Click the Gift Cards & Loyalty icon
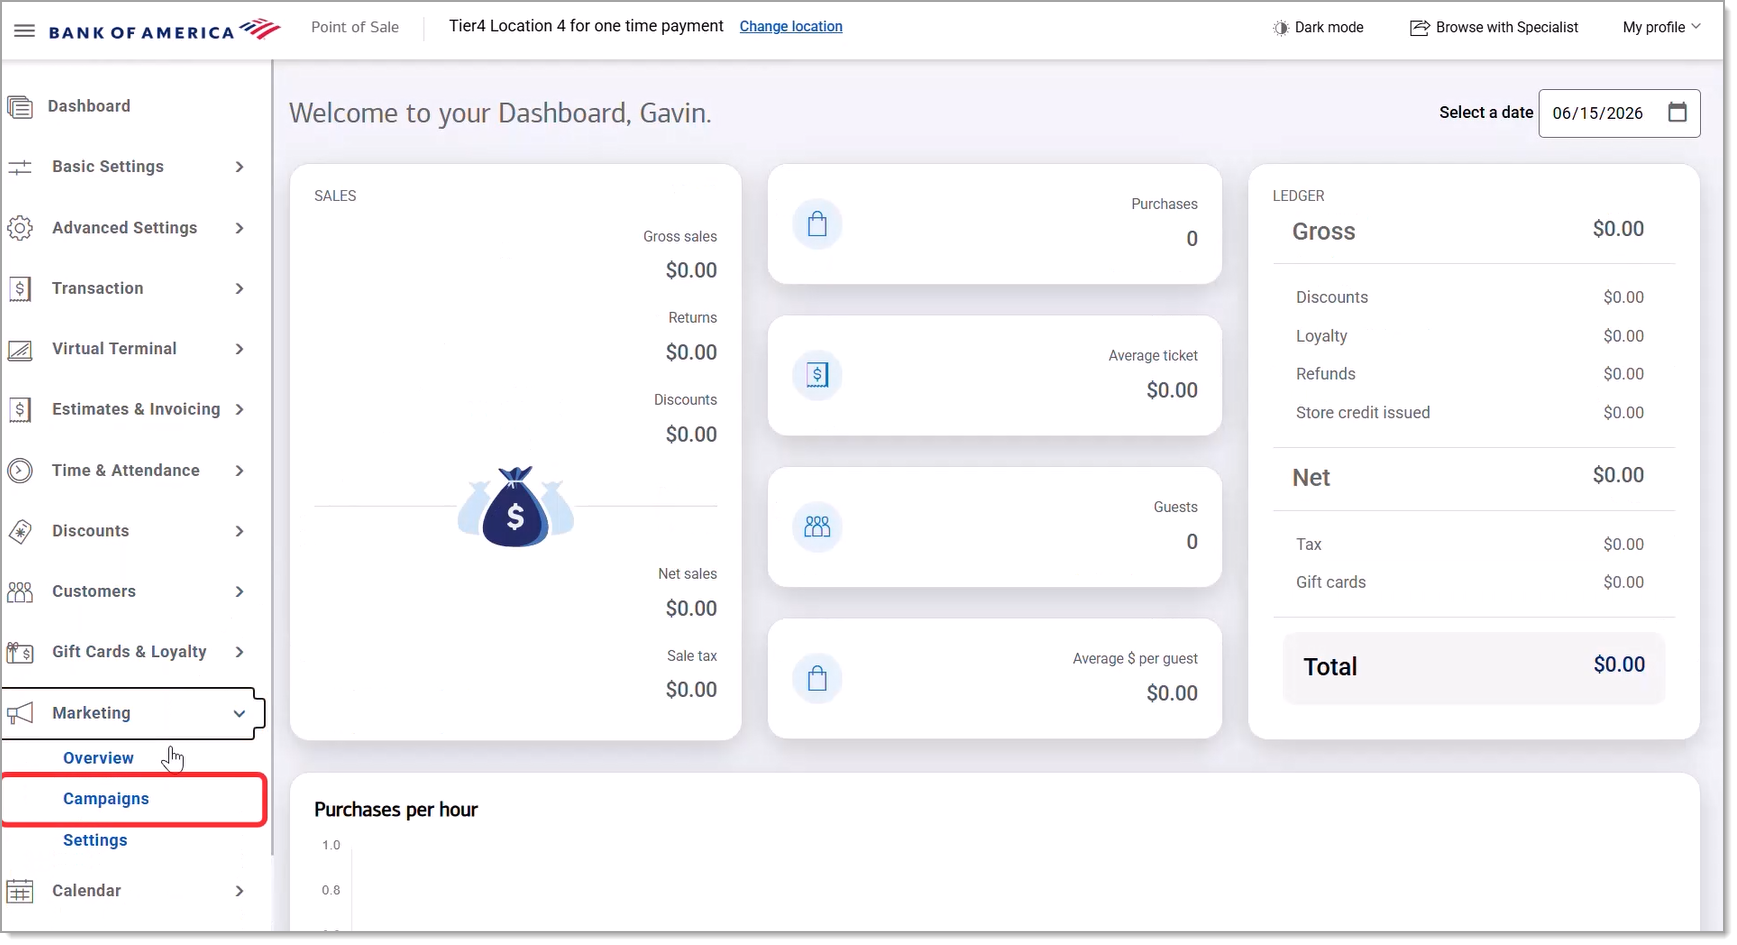1737x945 pixels. (20, 653)
